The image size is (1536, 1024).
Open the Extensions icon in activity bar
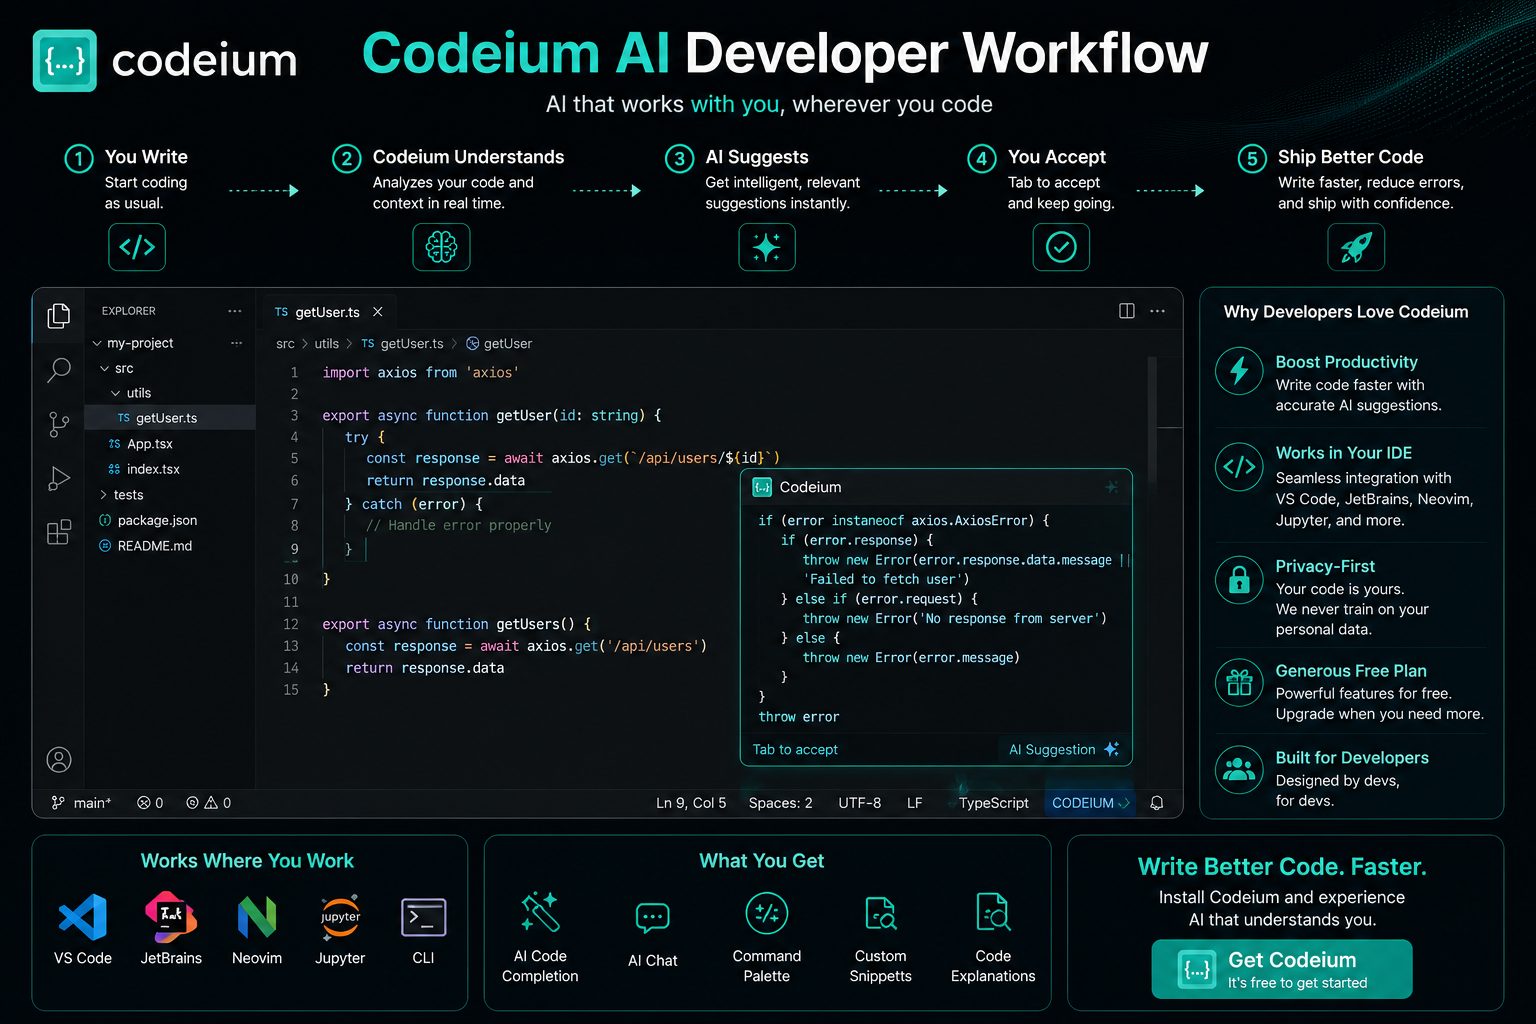tap(59, 532)
